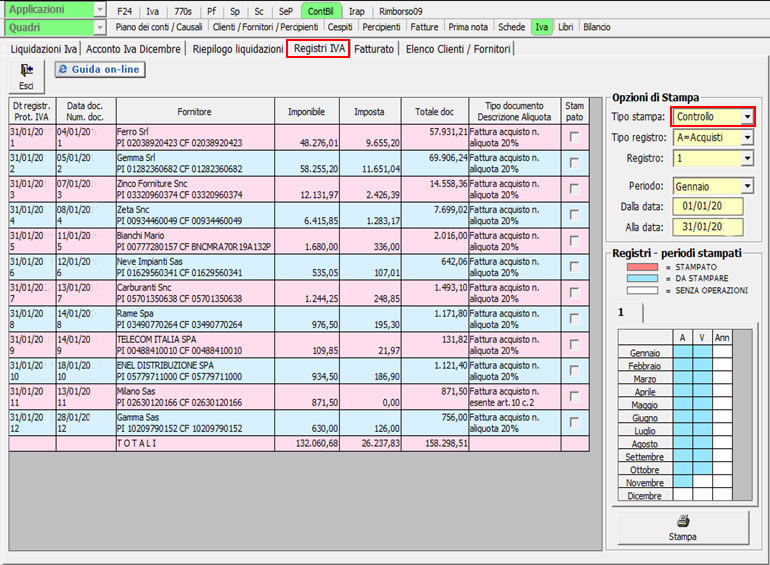Screen dimensions: 770x565
Task: Switch to the Liquidazioni Iva tab
Action: (44, 49)
